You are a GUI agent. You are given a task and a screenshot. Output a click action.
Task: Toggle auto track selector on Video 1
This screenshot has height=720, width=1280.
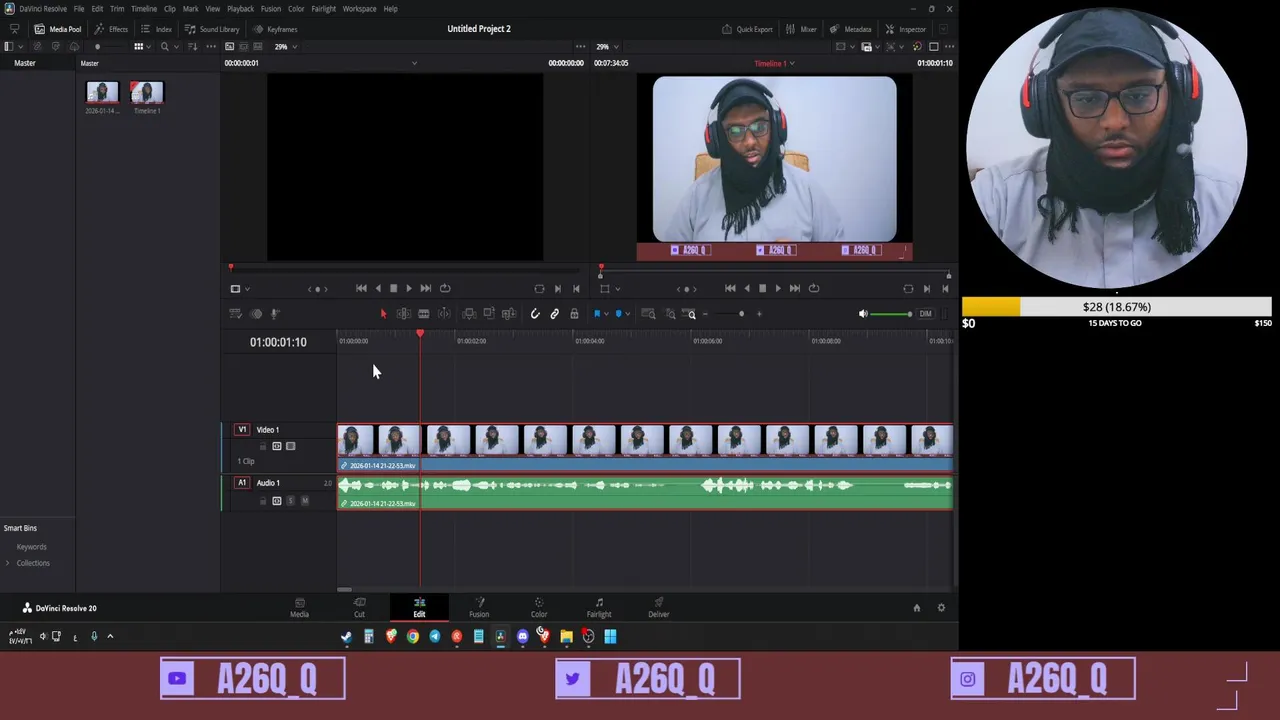tap(277, 446)
